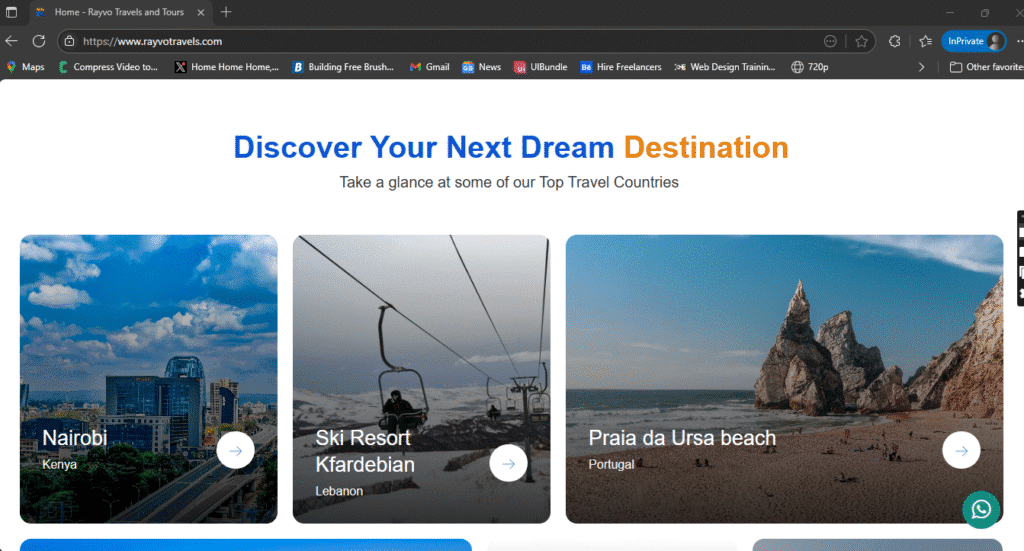Expand the favorites bar overflow chevron

[921, 67]
